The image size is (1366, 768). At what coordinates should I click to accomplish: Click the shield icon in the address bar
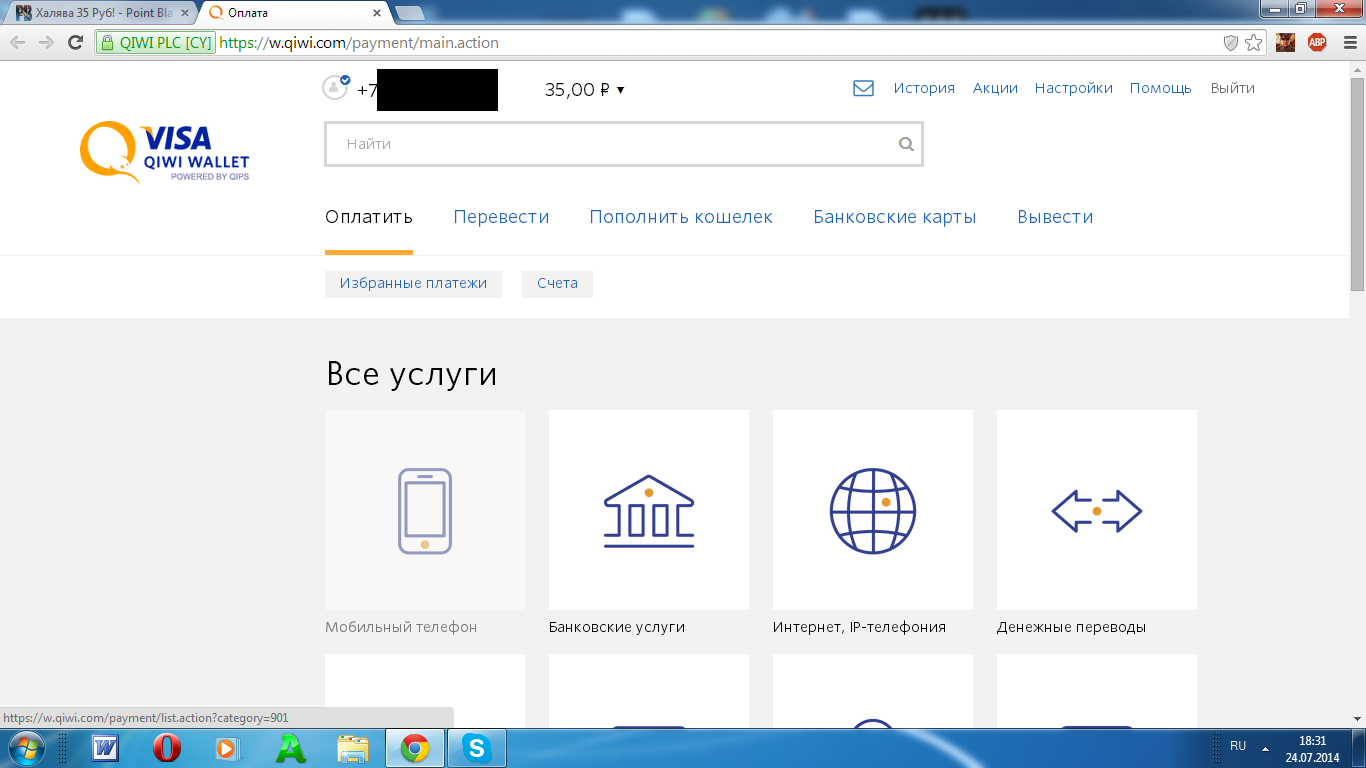(1231, 42)
